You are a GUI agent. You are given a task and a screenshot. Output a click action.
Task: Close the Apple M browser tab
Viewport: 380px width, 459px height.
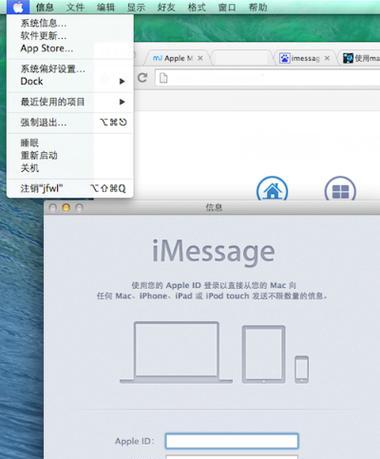coord(200,58)
